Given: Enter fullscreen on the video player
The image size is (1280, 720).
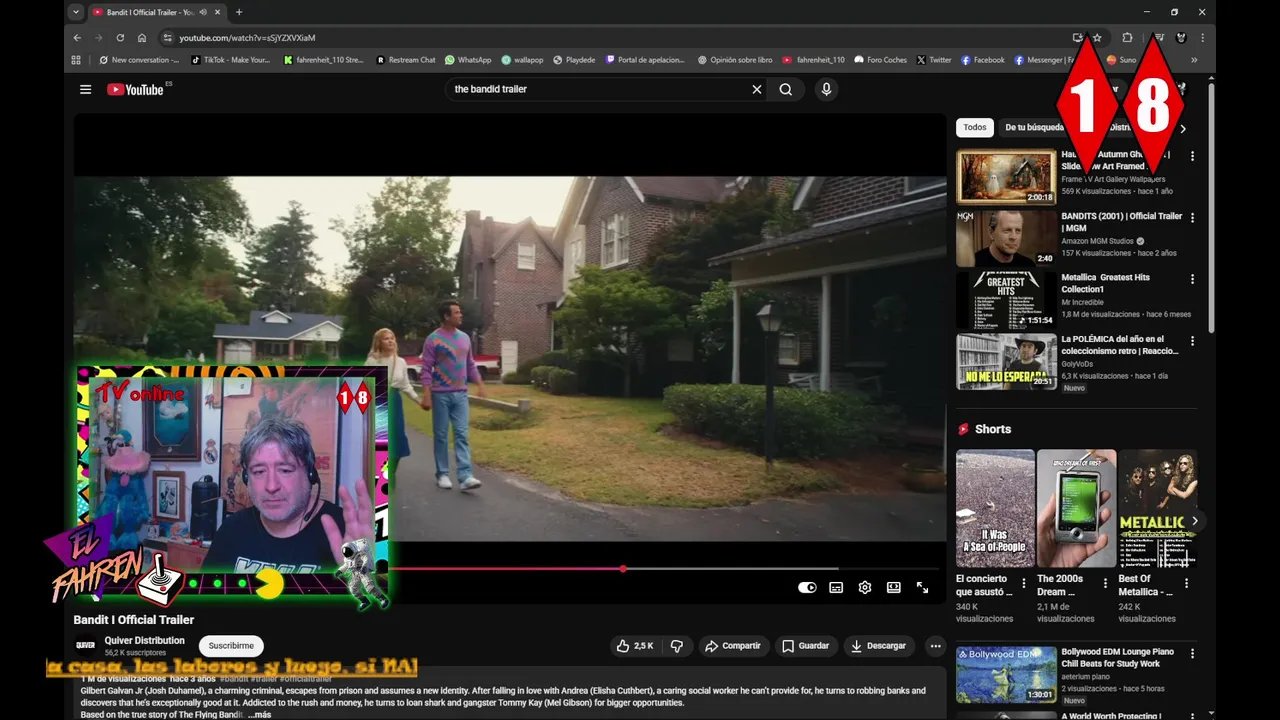Looking at the screenshot, I should [922, 587].
